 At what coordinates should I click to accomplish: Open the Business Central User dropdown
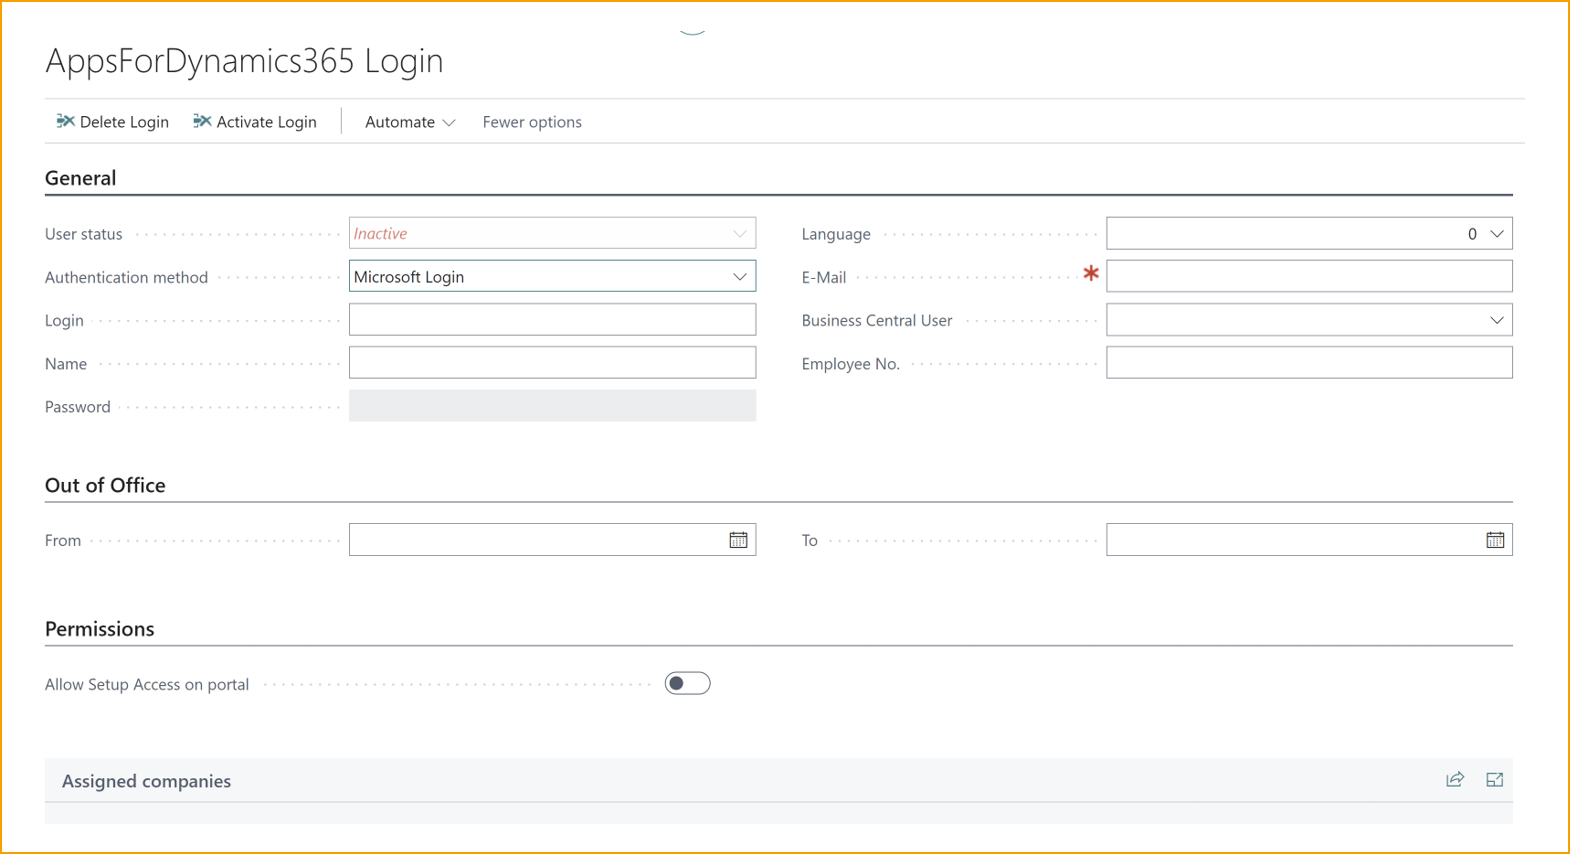pyautogui.click(x=1497, y=320)
